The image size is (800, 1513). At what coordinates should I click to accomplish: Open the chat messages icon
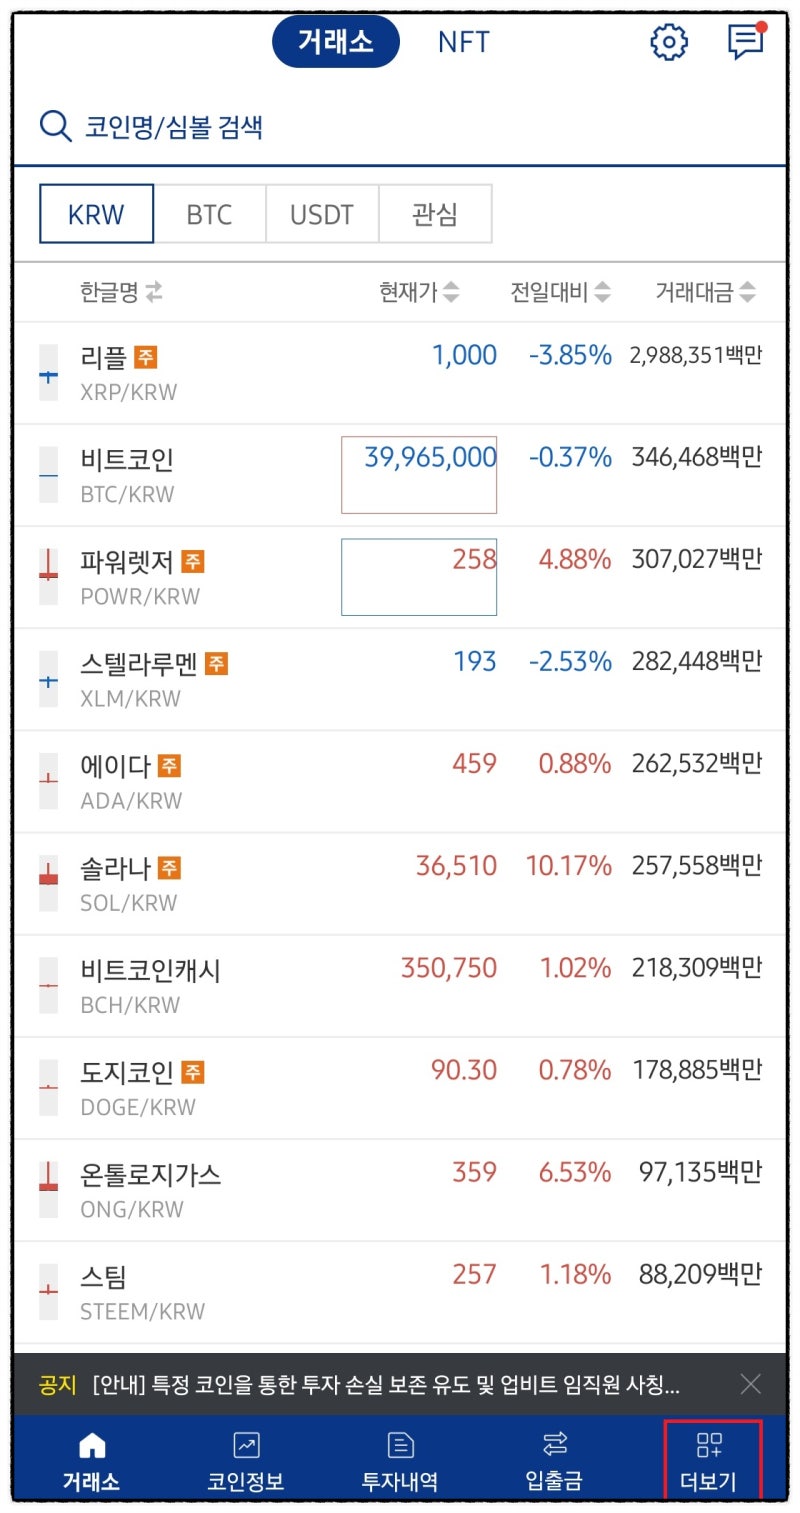tap(746, 40)
